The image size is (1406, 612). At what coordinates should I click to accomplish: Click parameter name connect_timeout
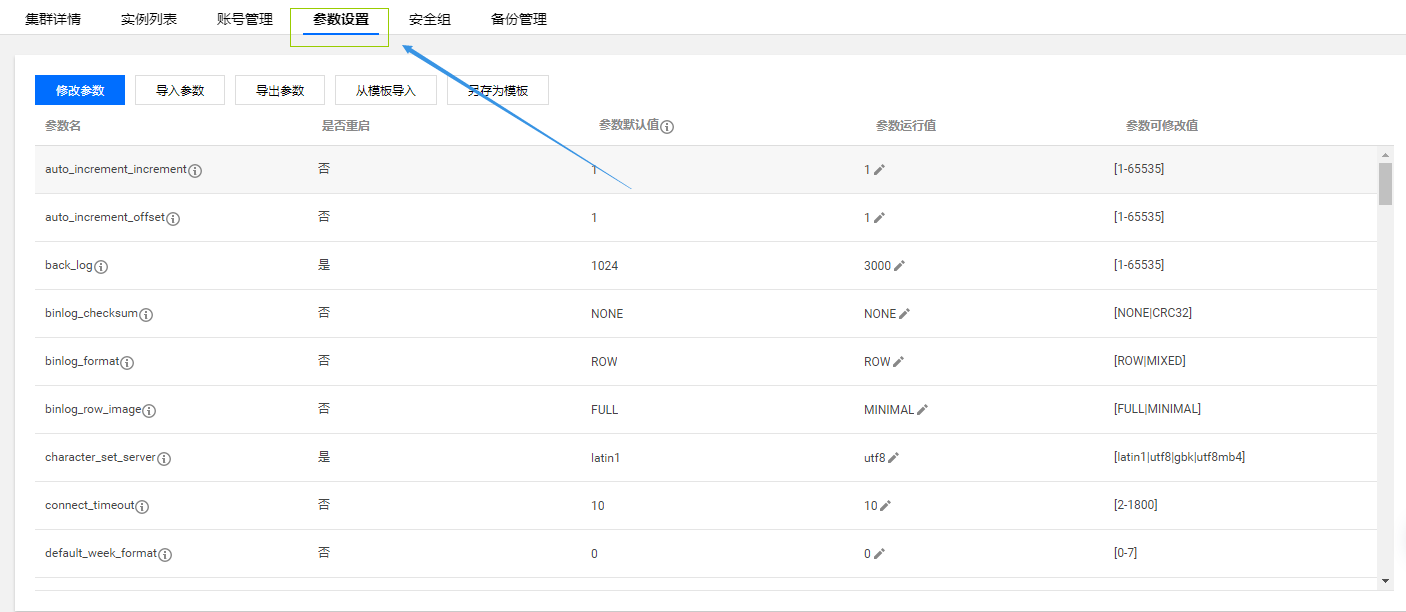[89, 506]
